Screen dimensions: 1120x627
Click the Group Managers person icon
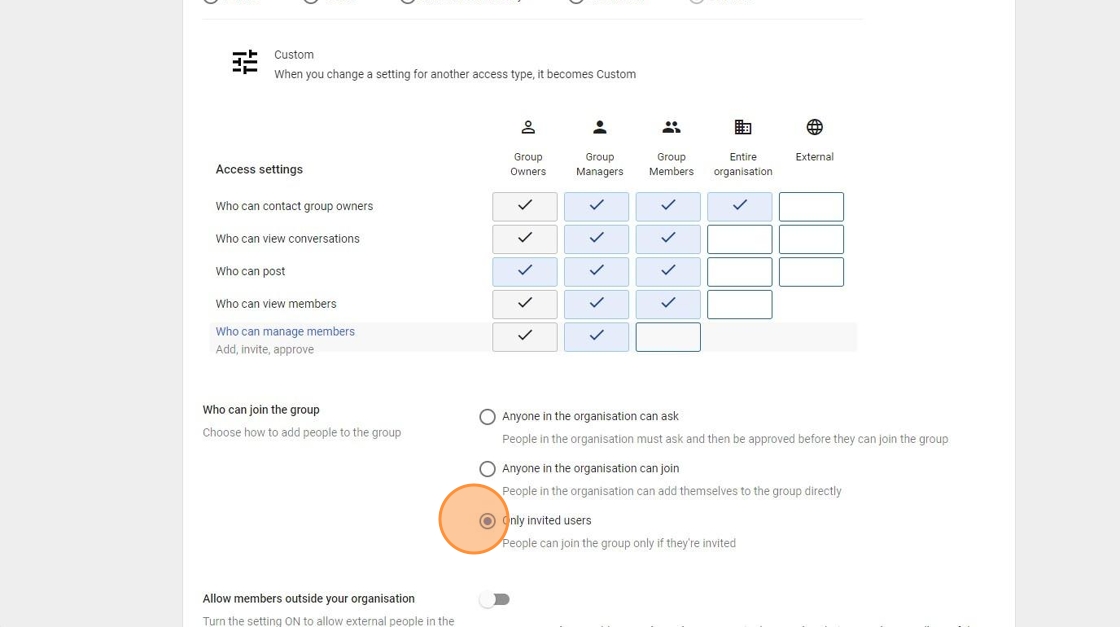[x=600, y=127]
